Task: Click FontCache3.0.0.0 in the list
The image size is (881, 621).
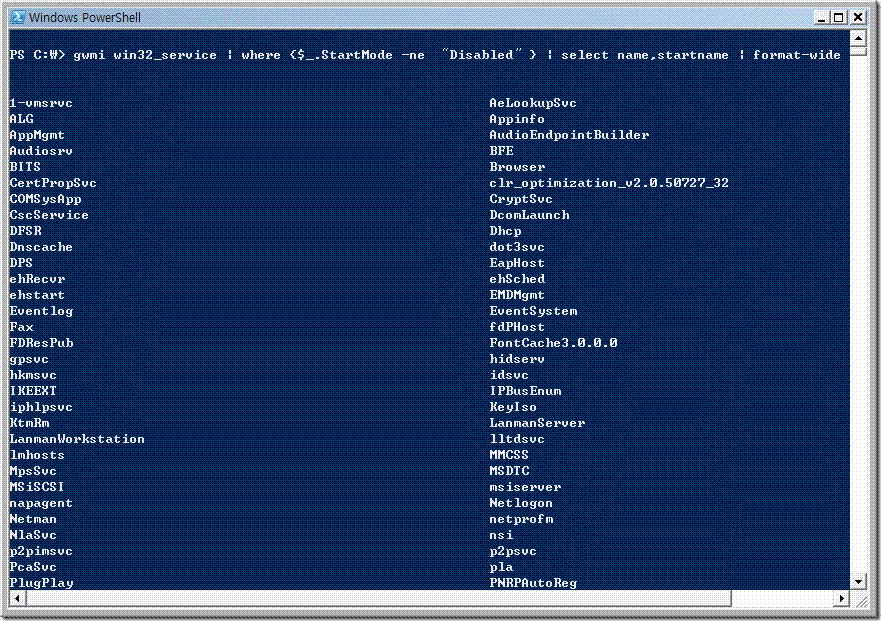Action: [553, 343]
